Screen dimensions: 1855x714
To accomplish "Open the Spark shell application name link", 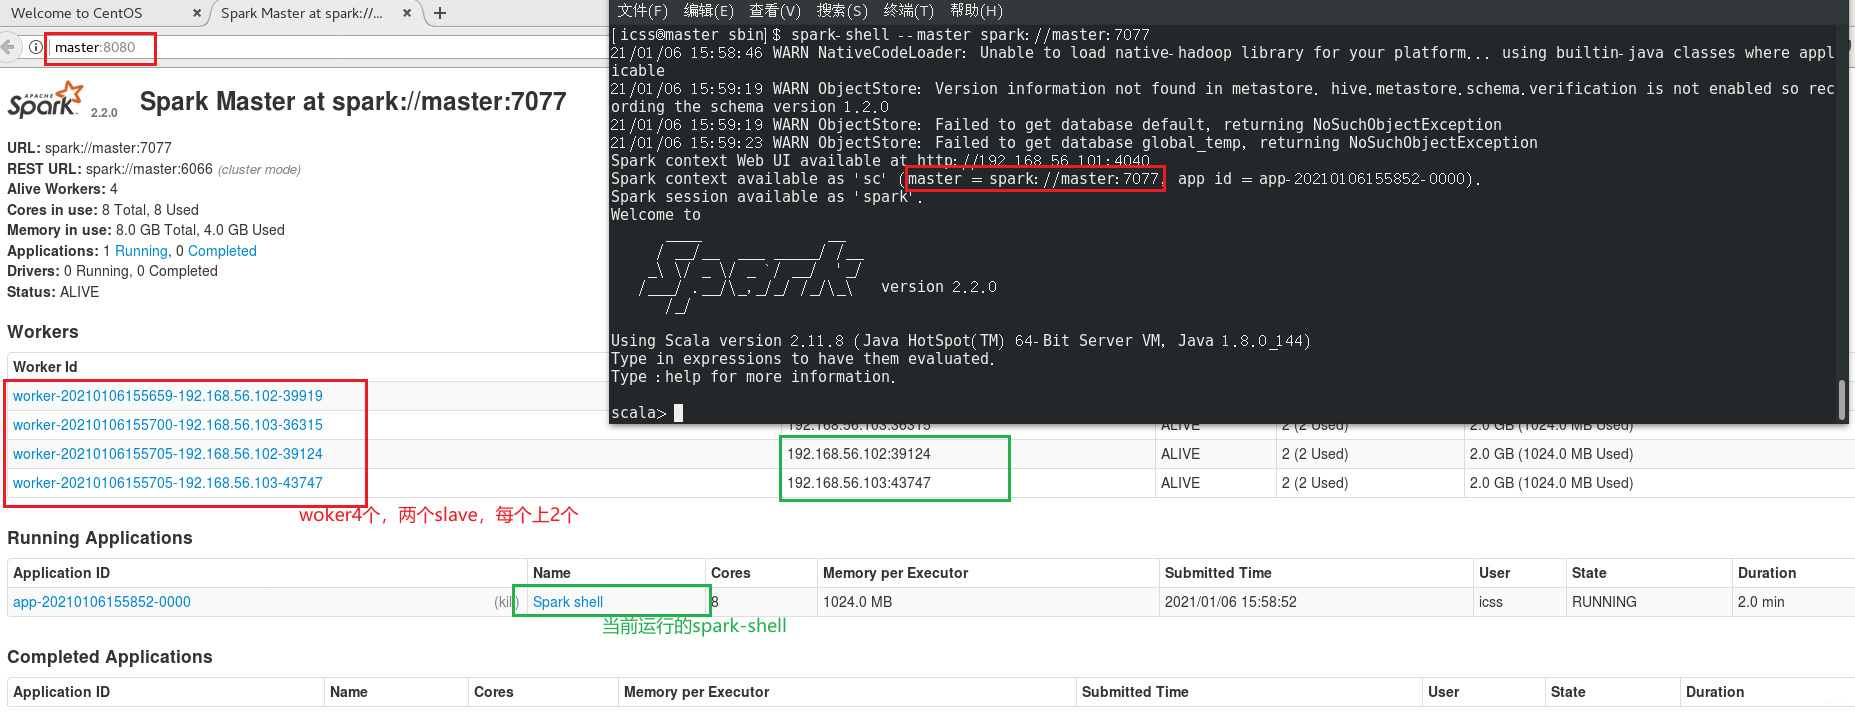I will coord(568,602).
